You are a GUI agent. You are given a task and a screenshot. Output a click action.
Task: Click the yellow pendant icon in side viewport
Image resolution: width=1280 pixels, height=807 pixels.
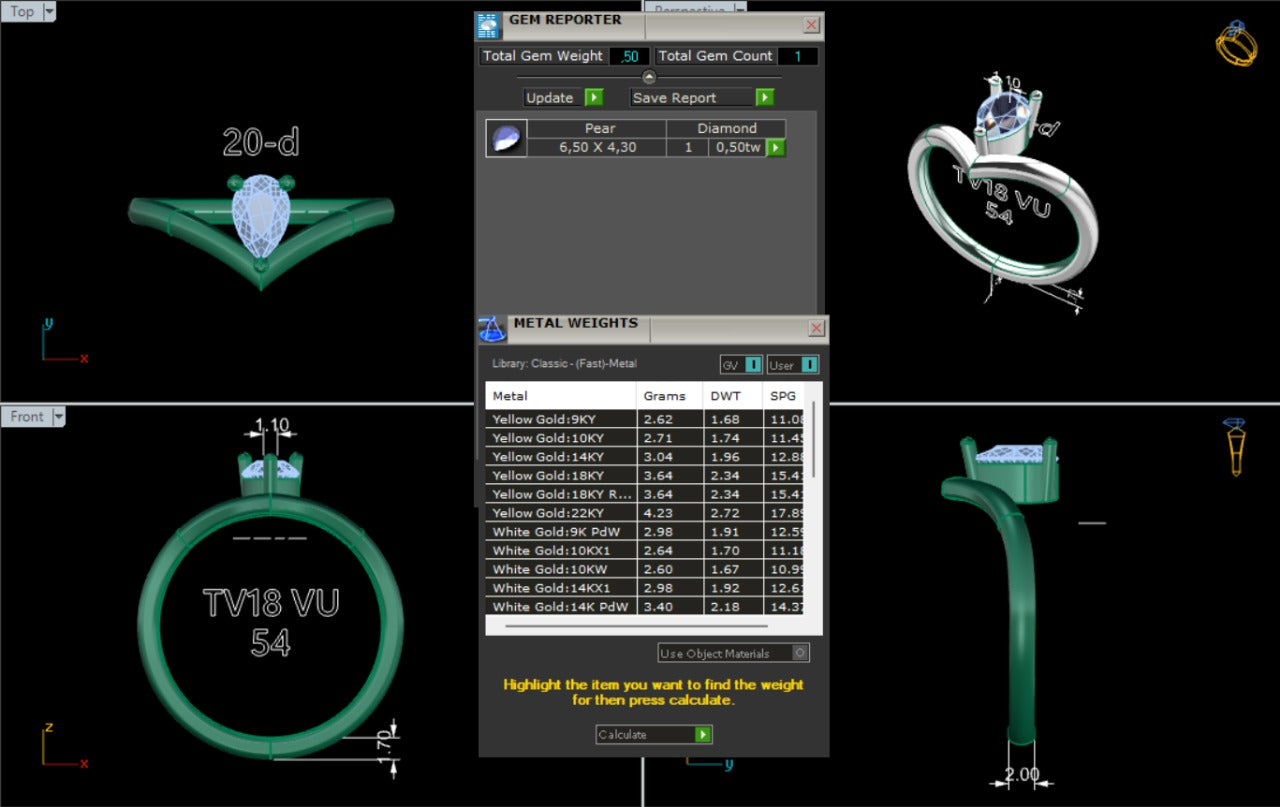(1236, 445)
